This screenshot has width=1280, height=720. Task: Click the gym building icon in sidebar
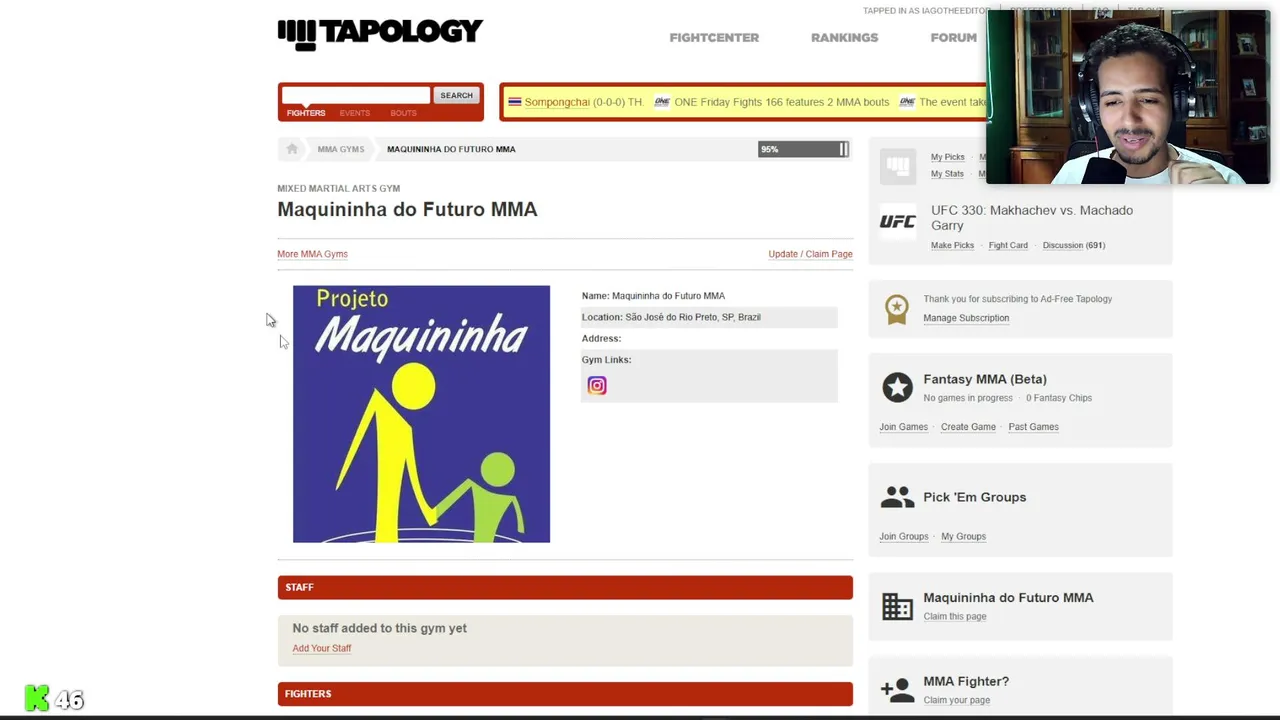[897, 606]
